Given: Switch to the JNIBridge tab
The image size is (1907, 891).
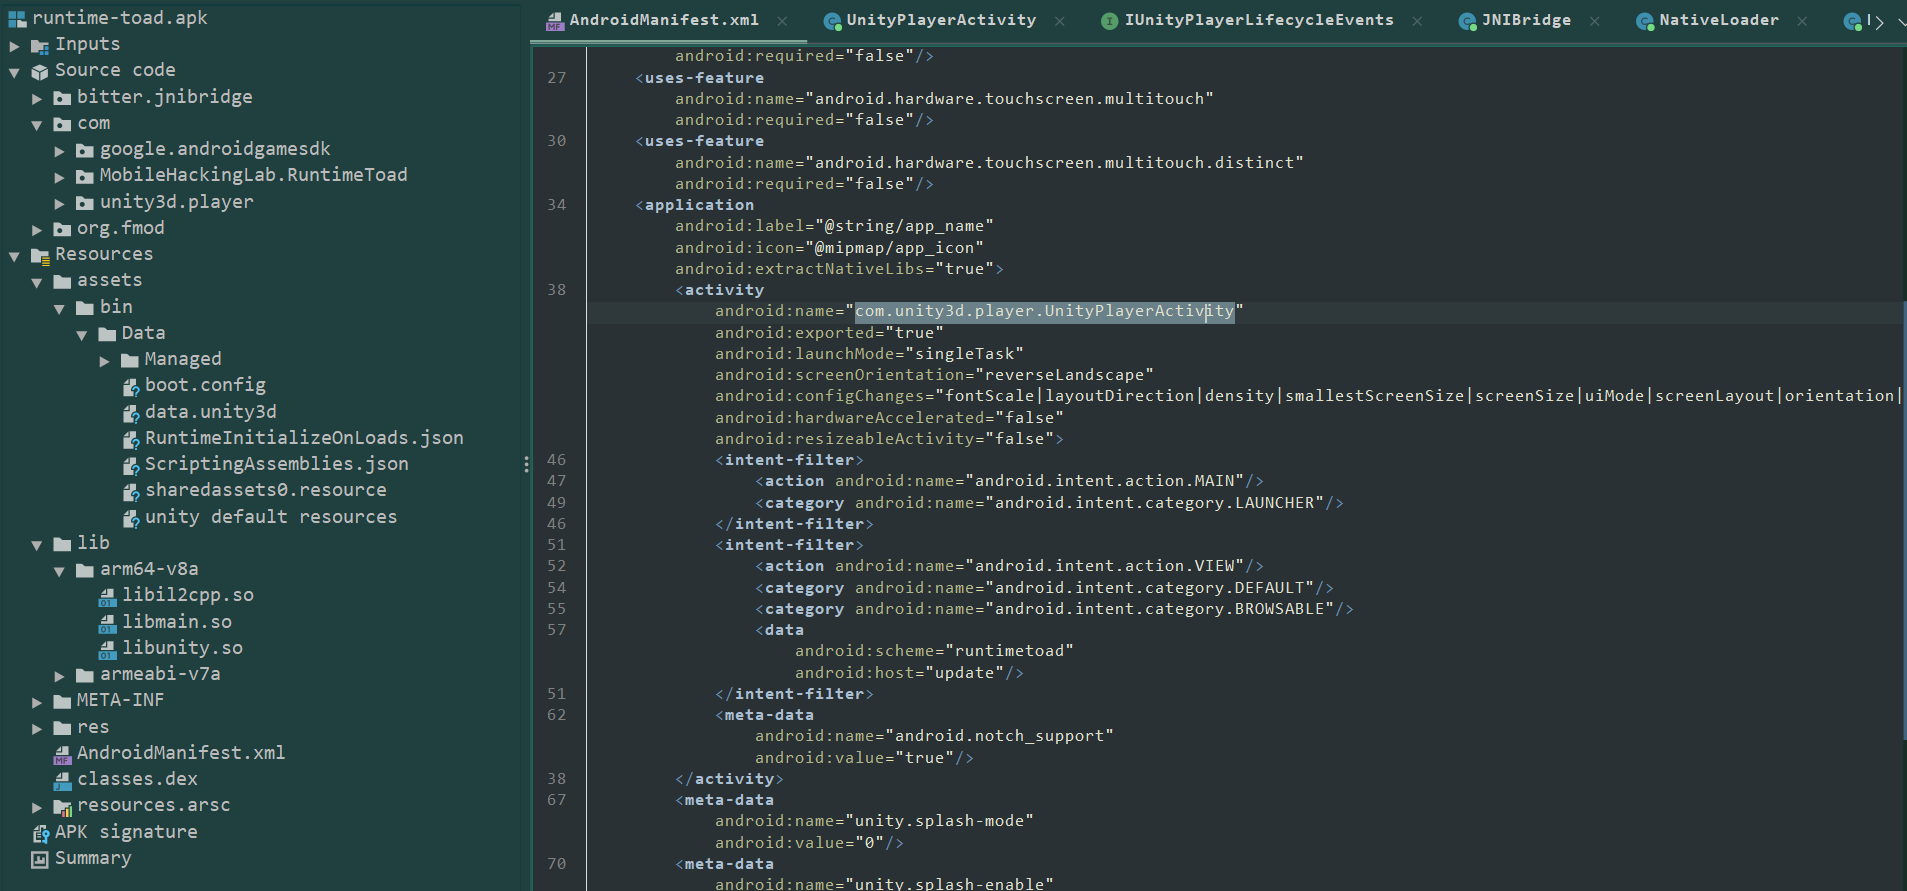Looking at the screenshot, I should click(1525, 20).
